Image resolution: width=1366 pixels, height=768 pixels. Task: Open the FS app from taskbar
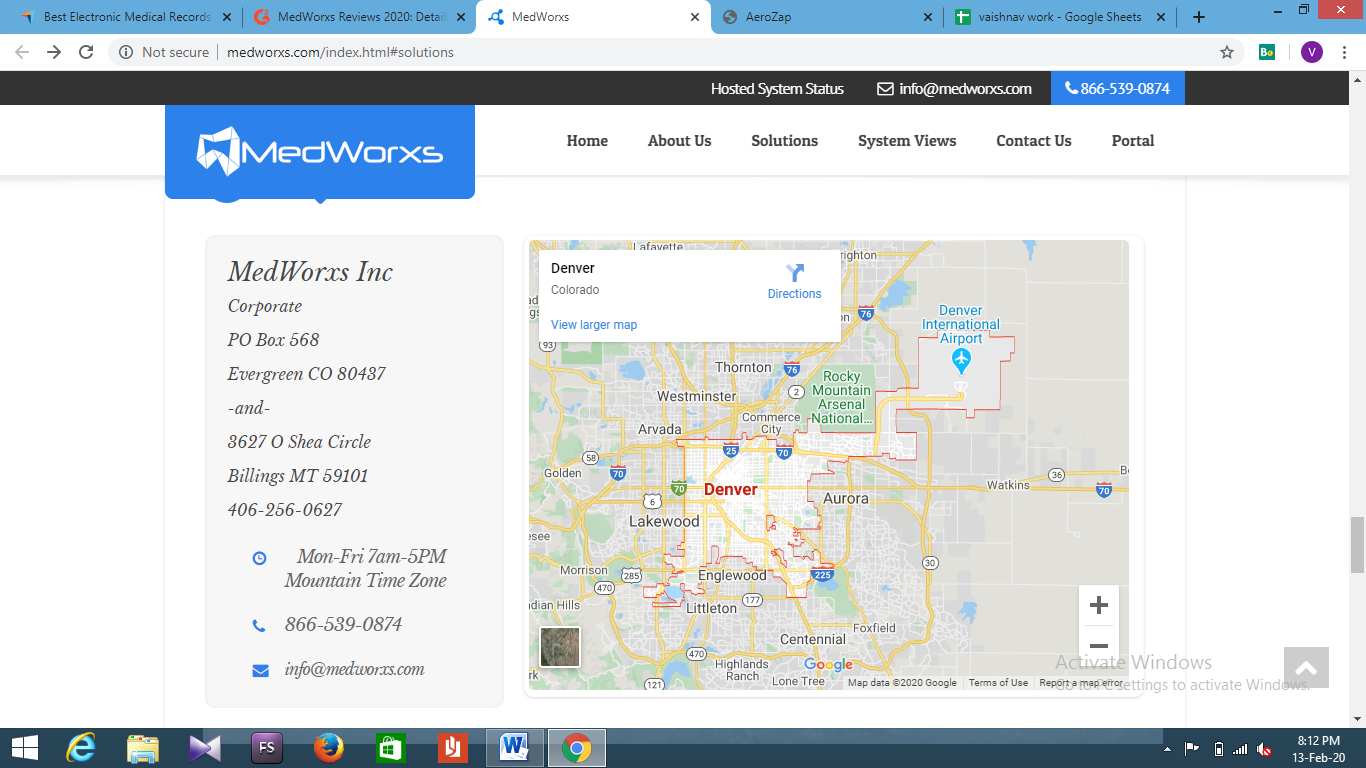(x=267, y=748)
